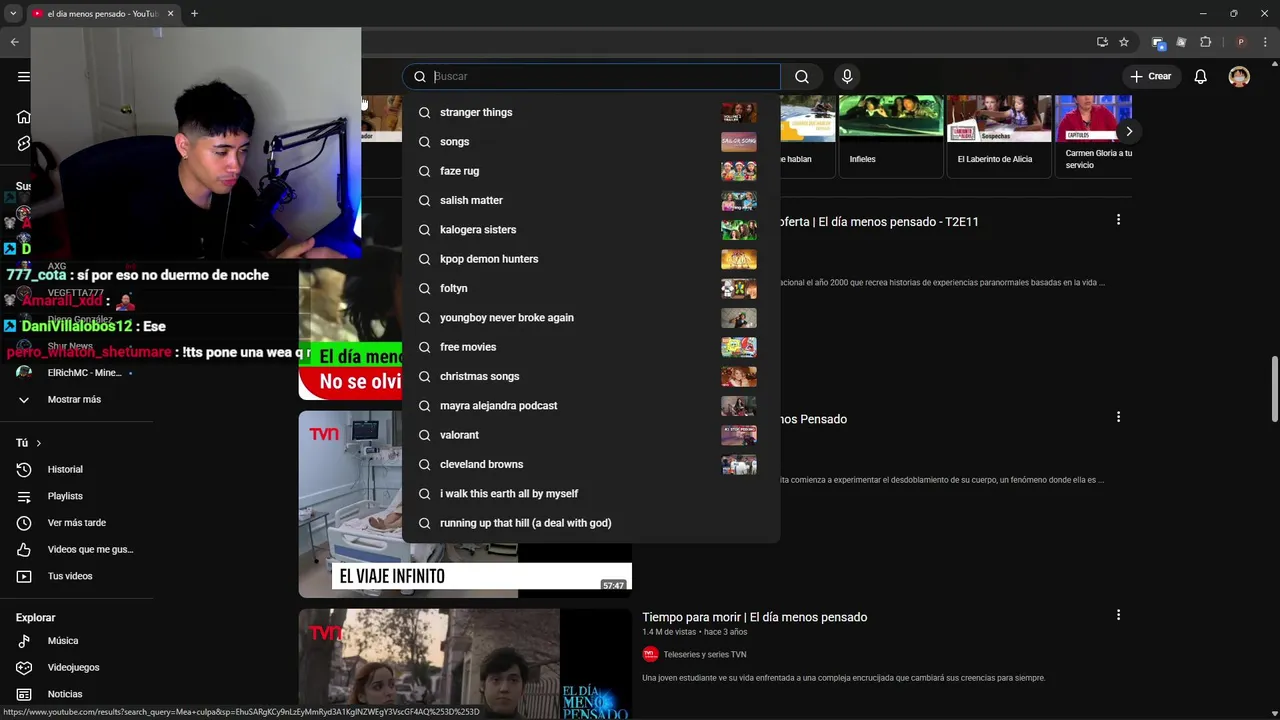Select suggestion 'stranger things'
1280x720 pixels.
[590, 113]
